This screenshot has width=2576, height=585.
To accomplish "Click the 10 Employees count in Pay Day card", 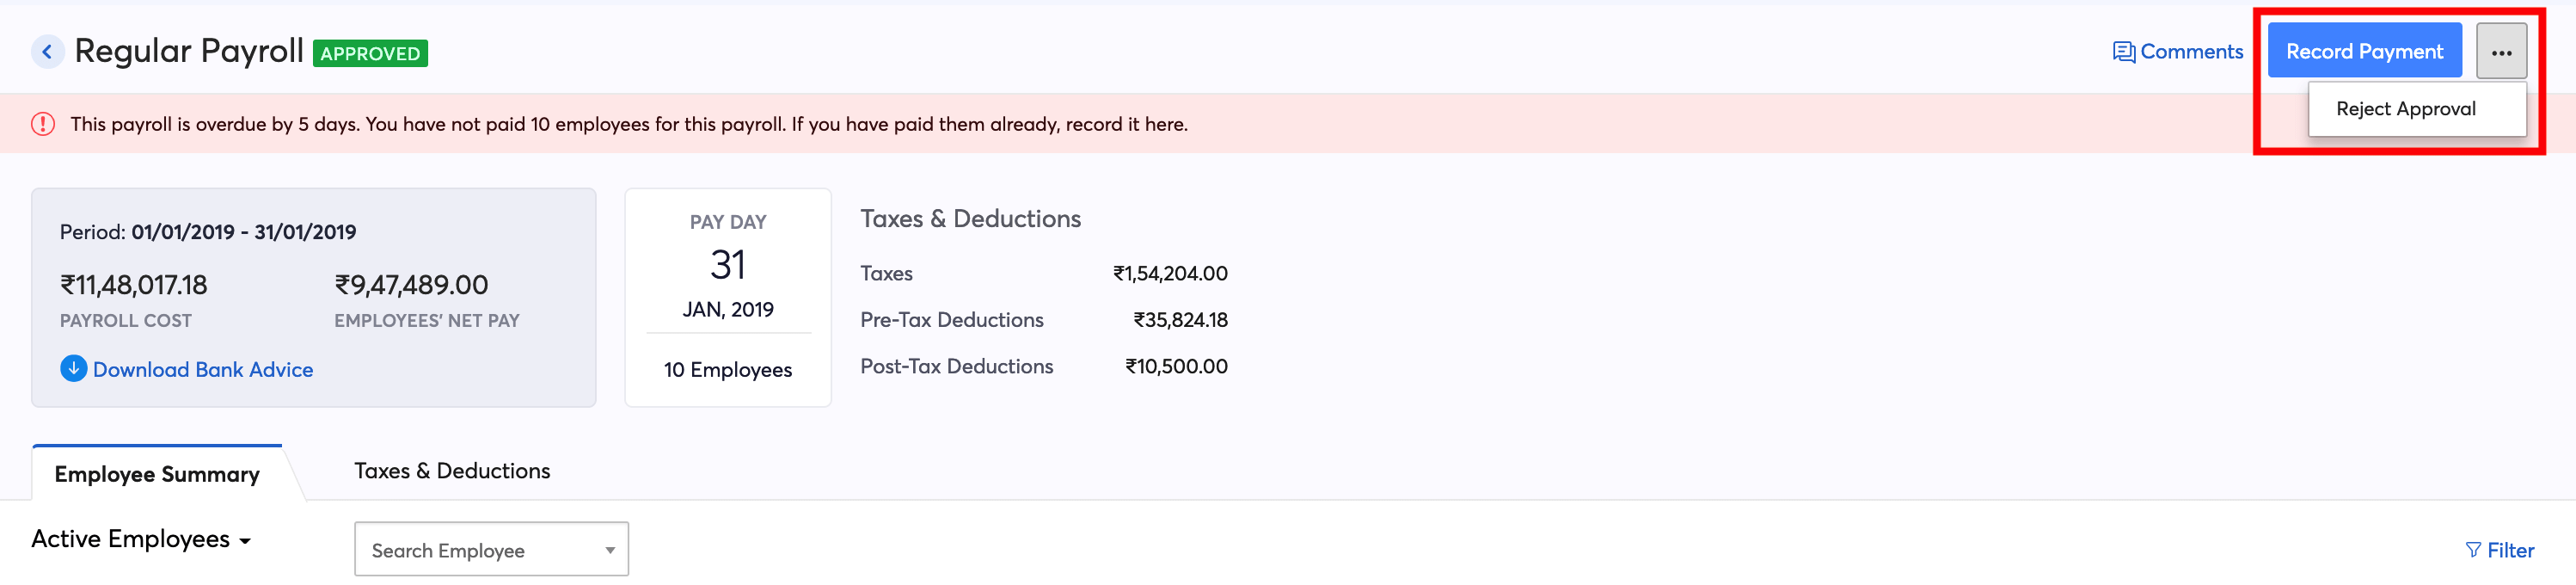I will (x=727, y=370).
